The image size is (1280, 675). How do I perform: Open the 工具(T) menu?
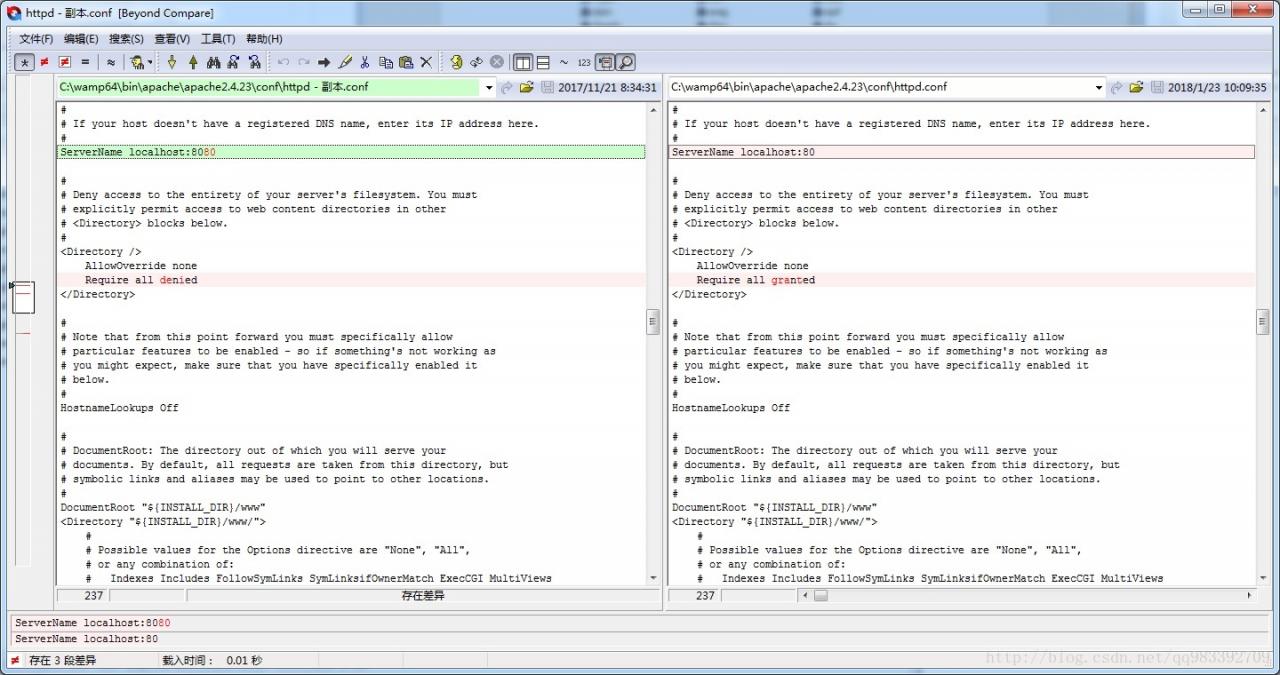coord(218,39)
